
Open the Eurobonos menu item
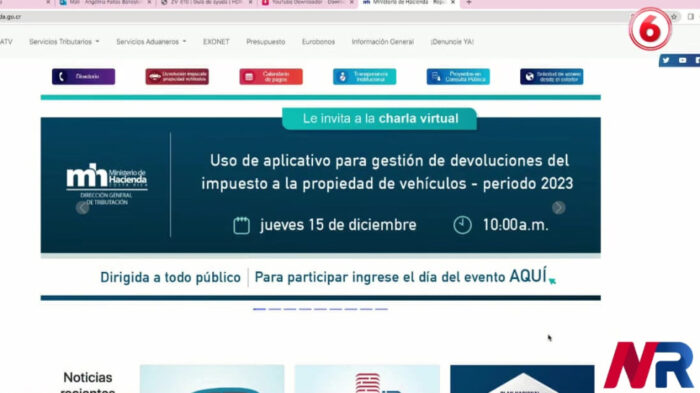[x=318, y=42]
